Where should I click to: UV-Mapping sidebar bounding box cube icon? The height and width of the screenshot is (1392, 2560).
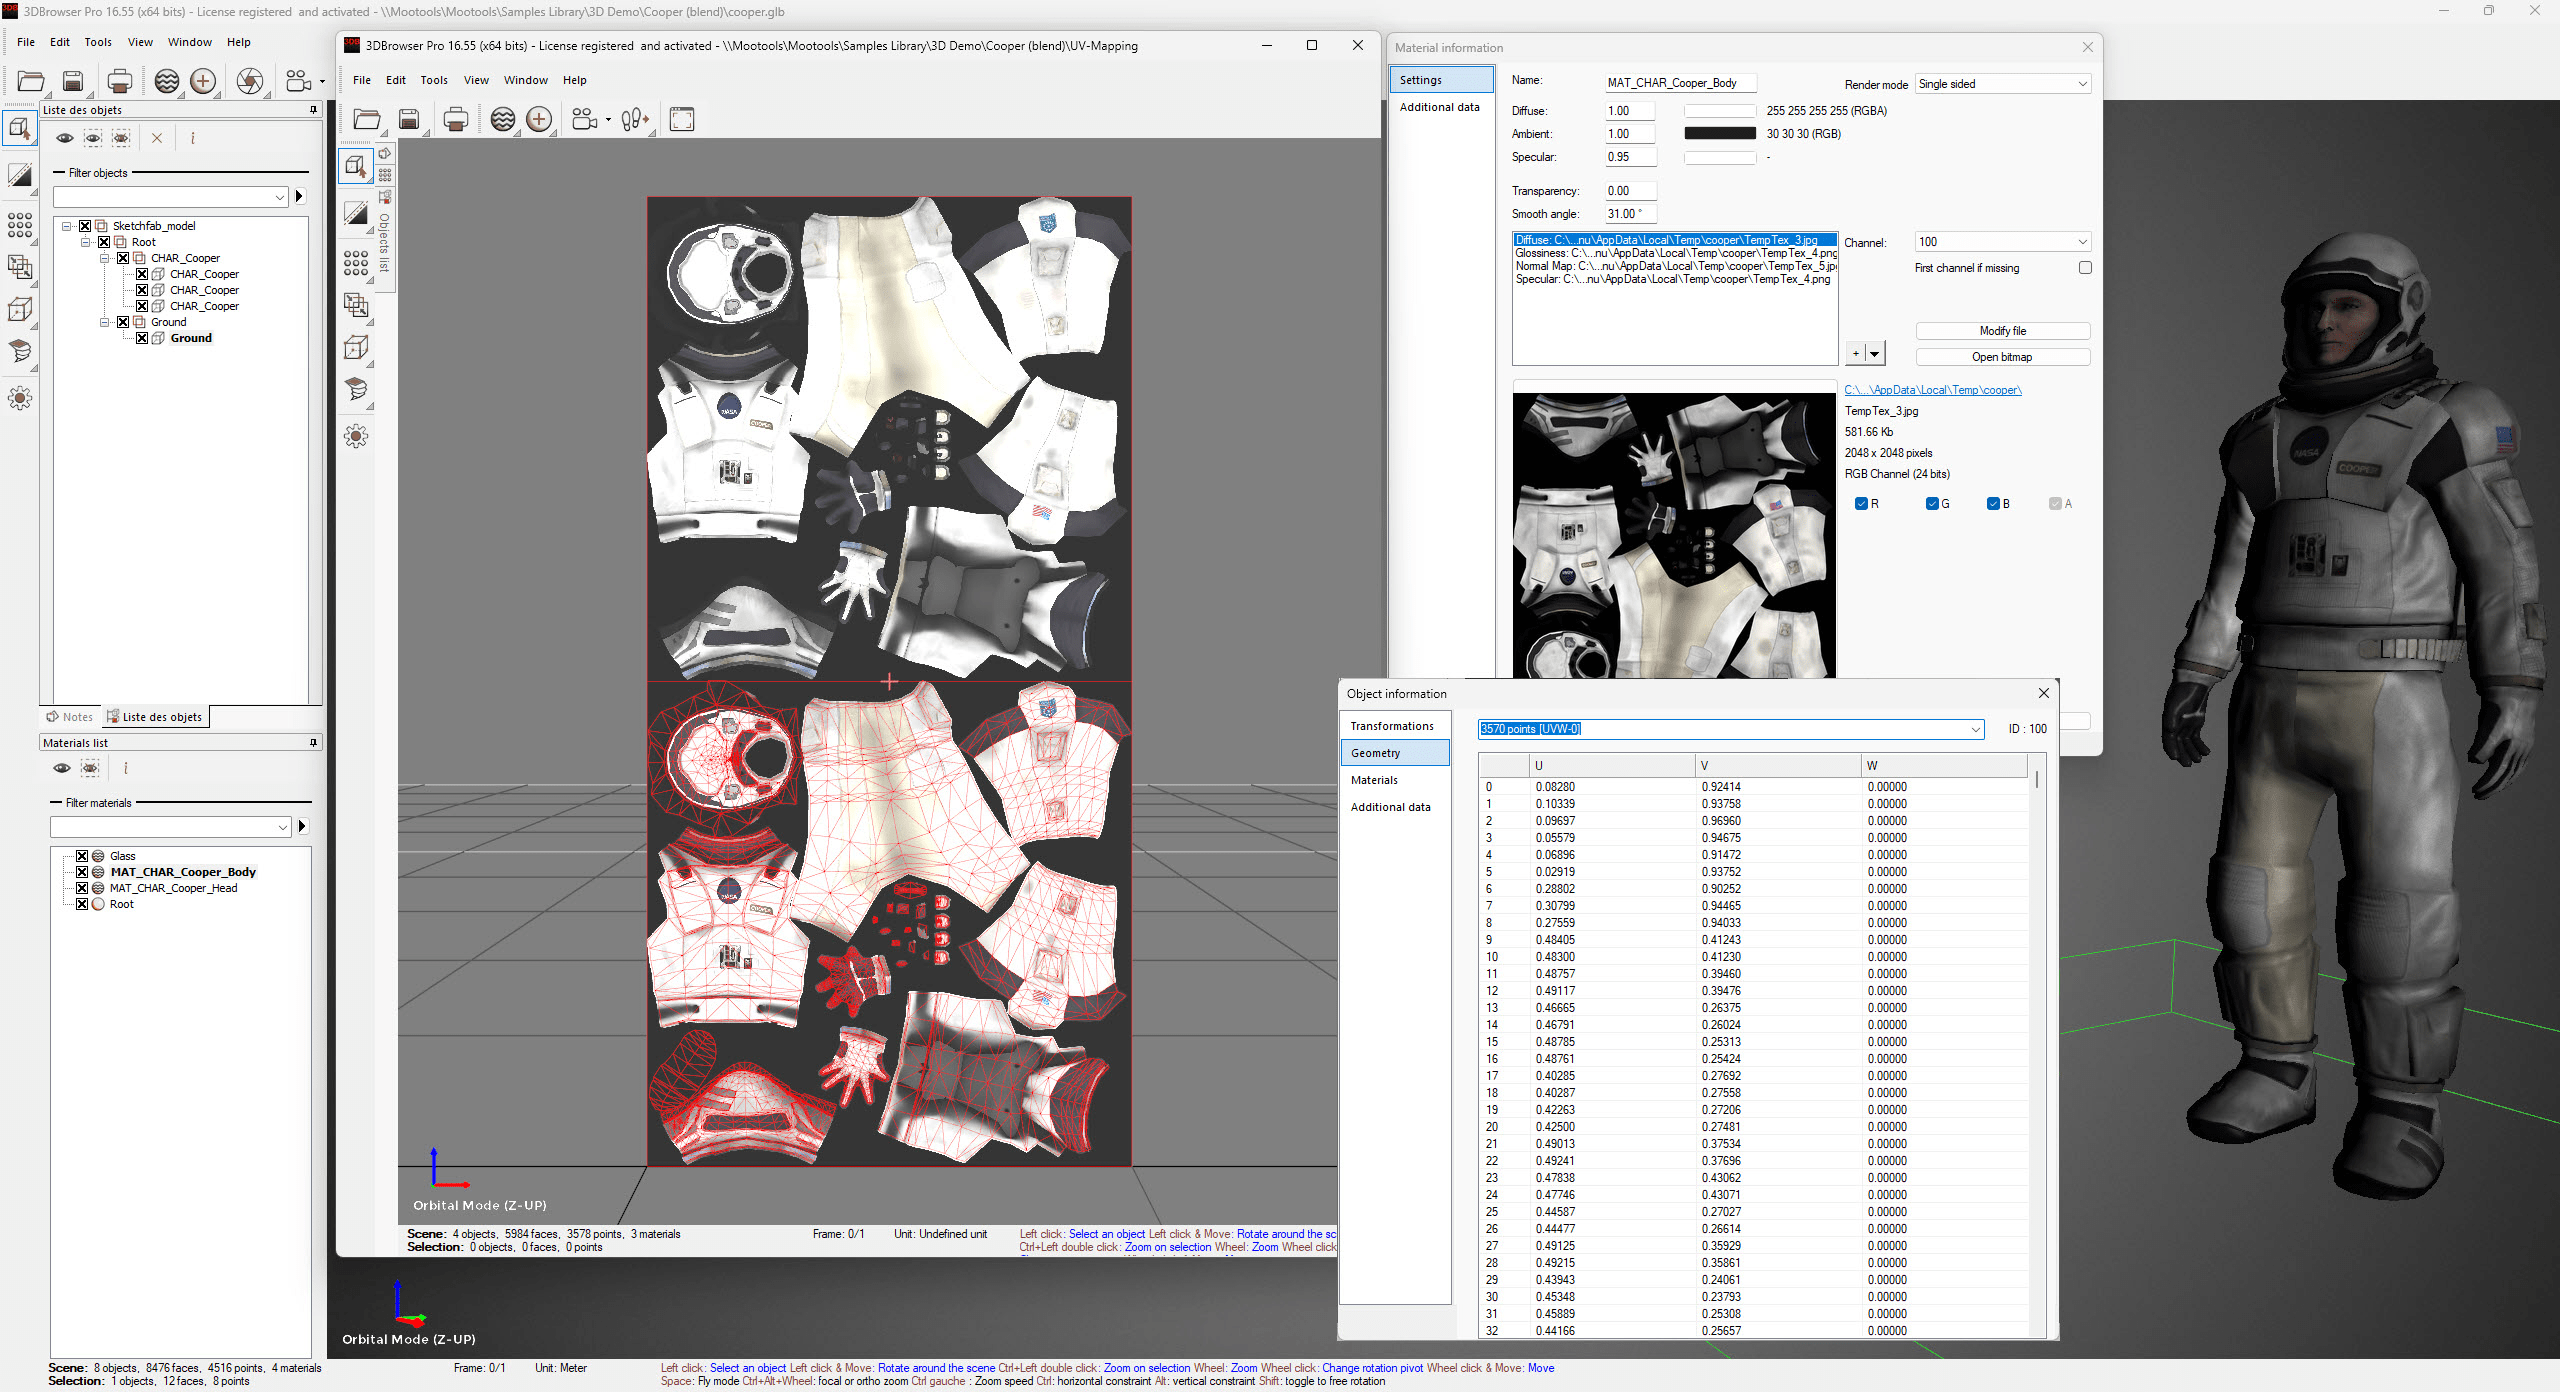pos(356,348)
